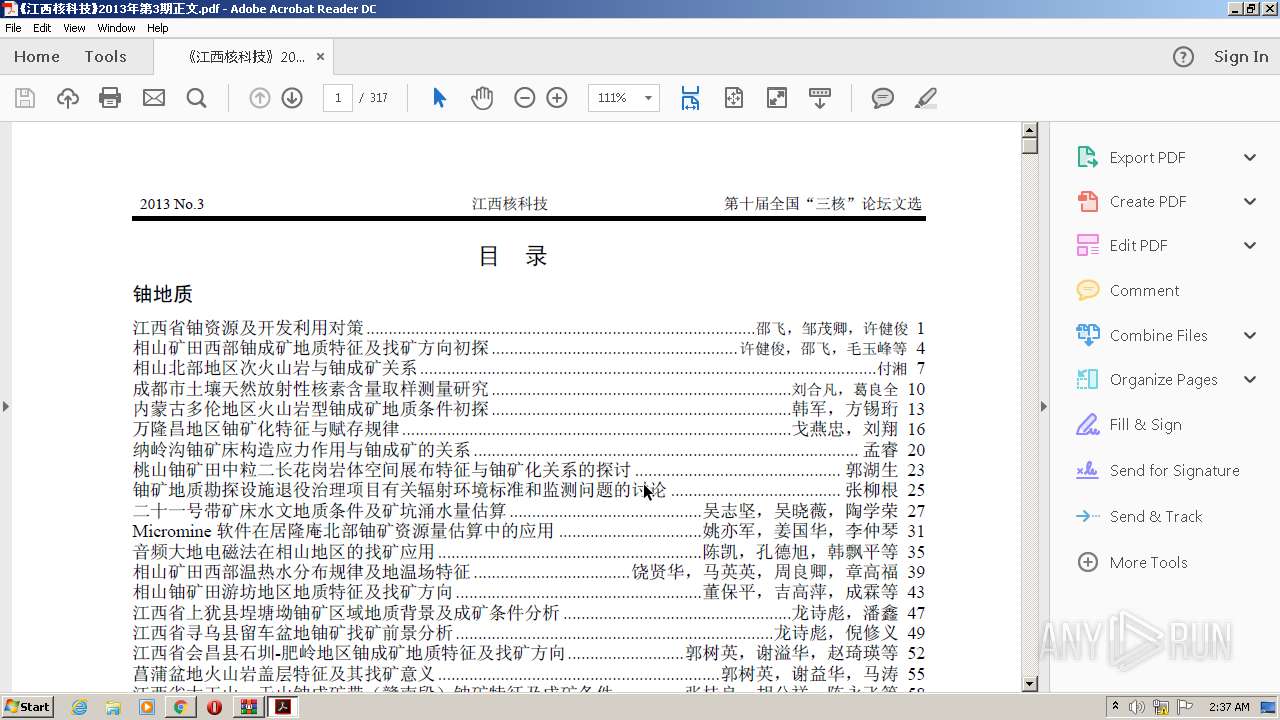Zoom in with plus icon
1280x720 pixels.
(x=557, y=98)
